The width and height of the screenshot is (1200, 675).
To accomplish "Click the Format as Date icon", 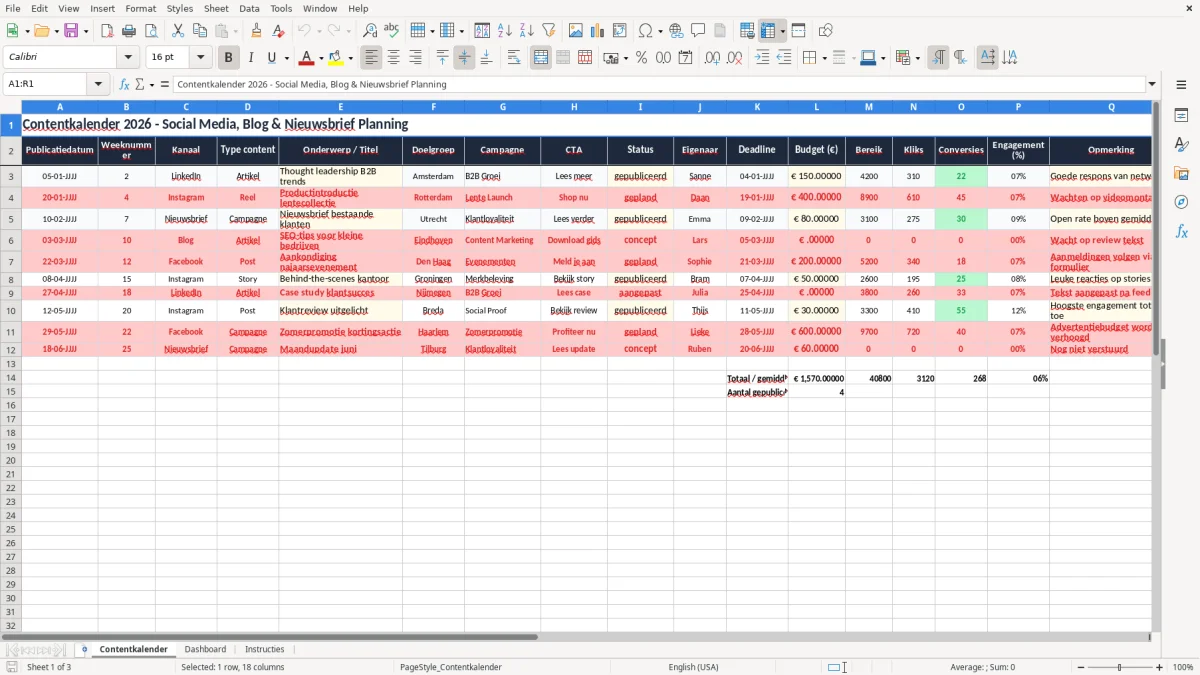I will coord(685,58).
